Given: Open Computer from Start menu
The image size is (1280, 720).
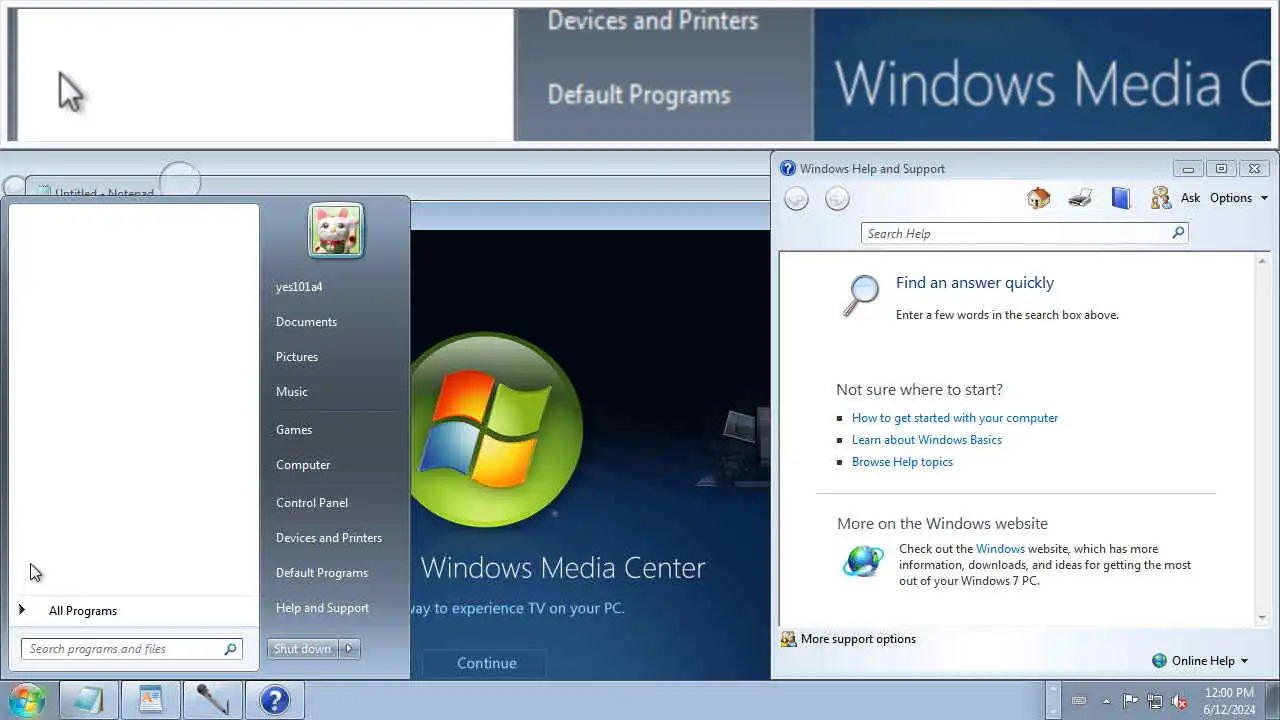Looking at the screenshot, I should (303, 465).
